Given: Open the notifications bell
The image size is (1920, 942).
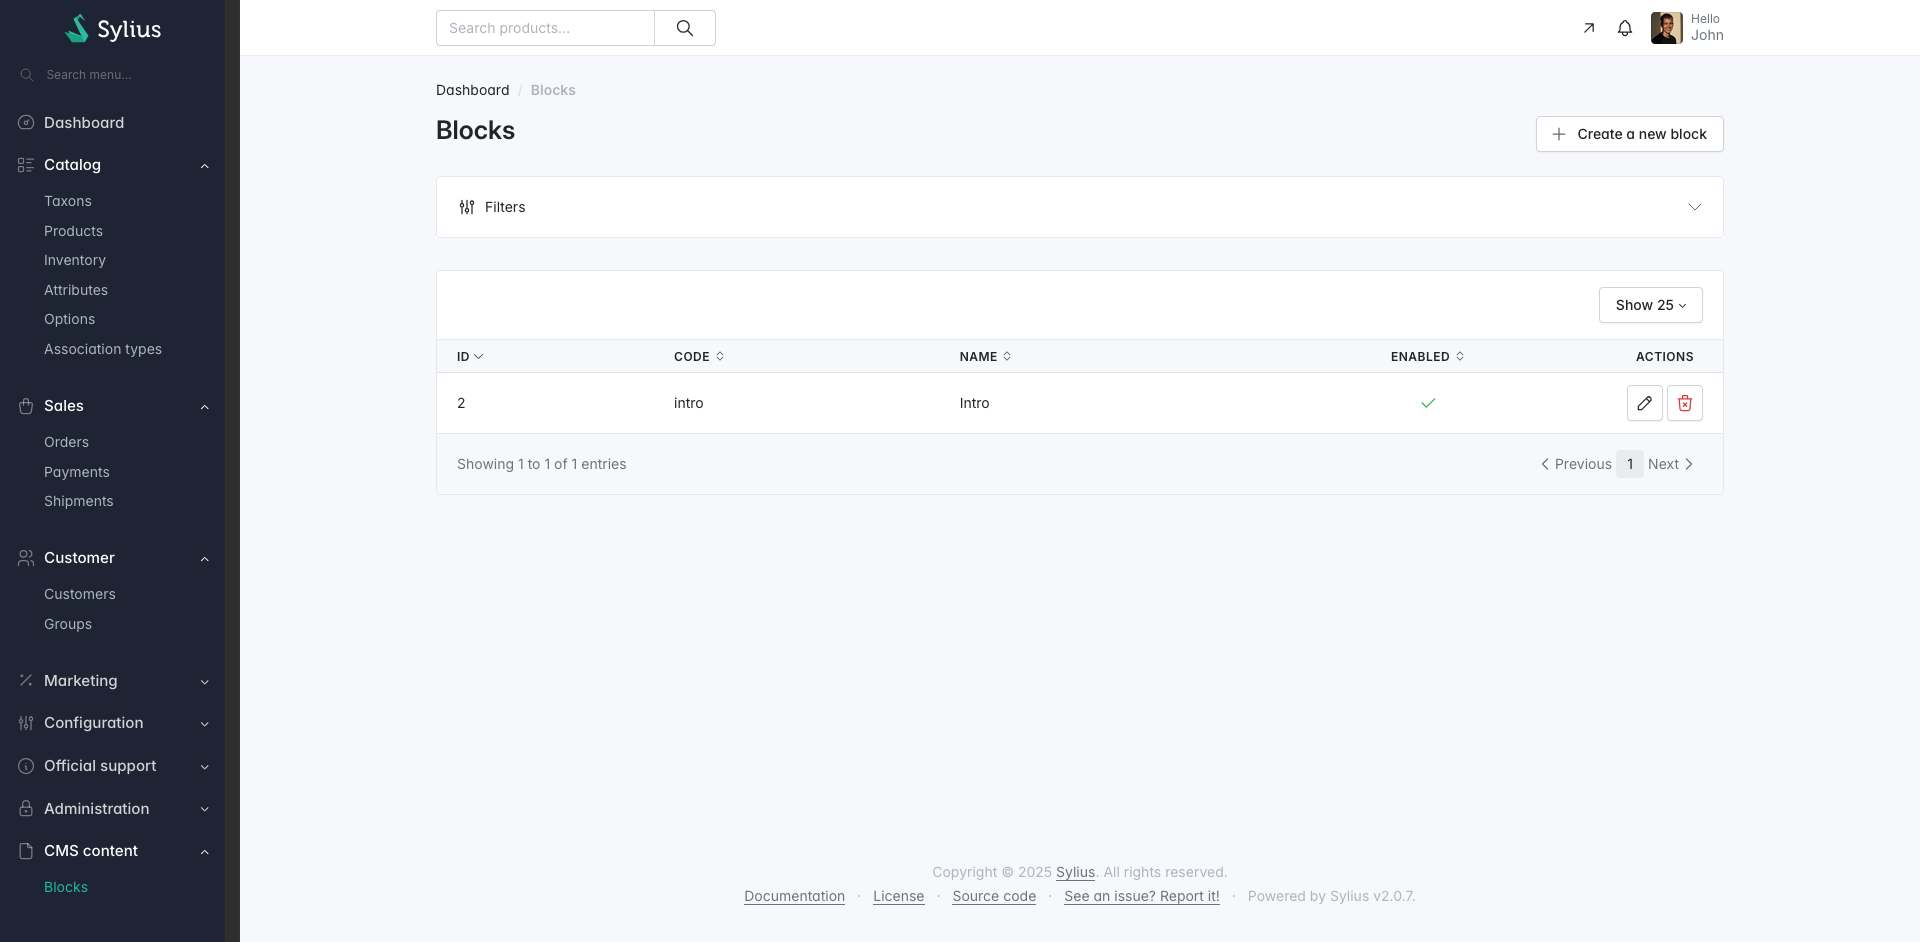Looking at the screenshot, I should [x=1624, y=28].
